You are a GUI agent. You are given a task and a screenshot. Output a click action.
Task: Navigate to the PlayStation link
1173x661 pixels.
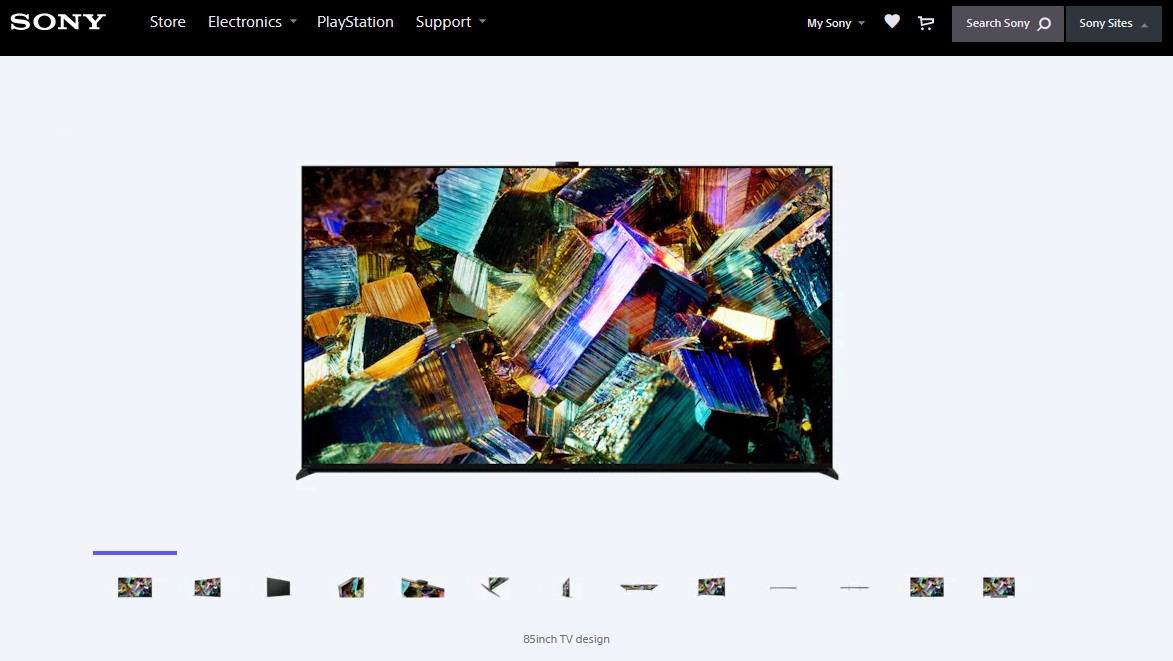[x=355, y=22]
